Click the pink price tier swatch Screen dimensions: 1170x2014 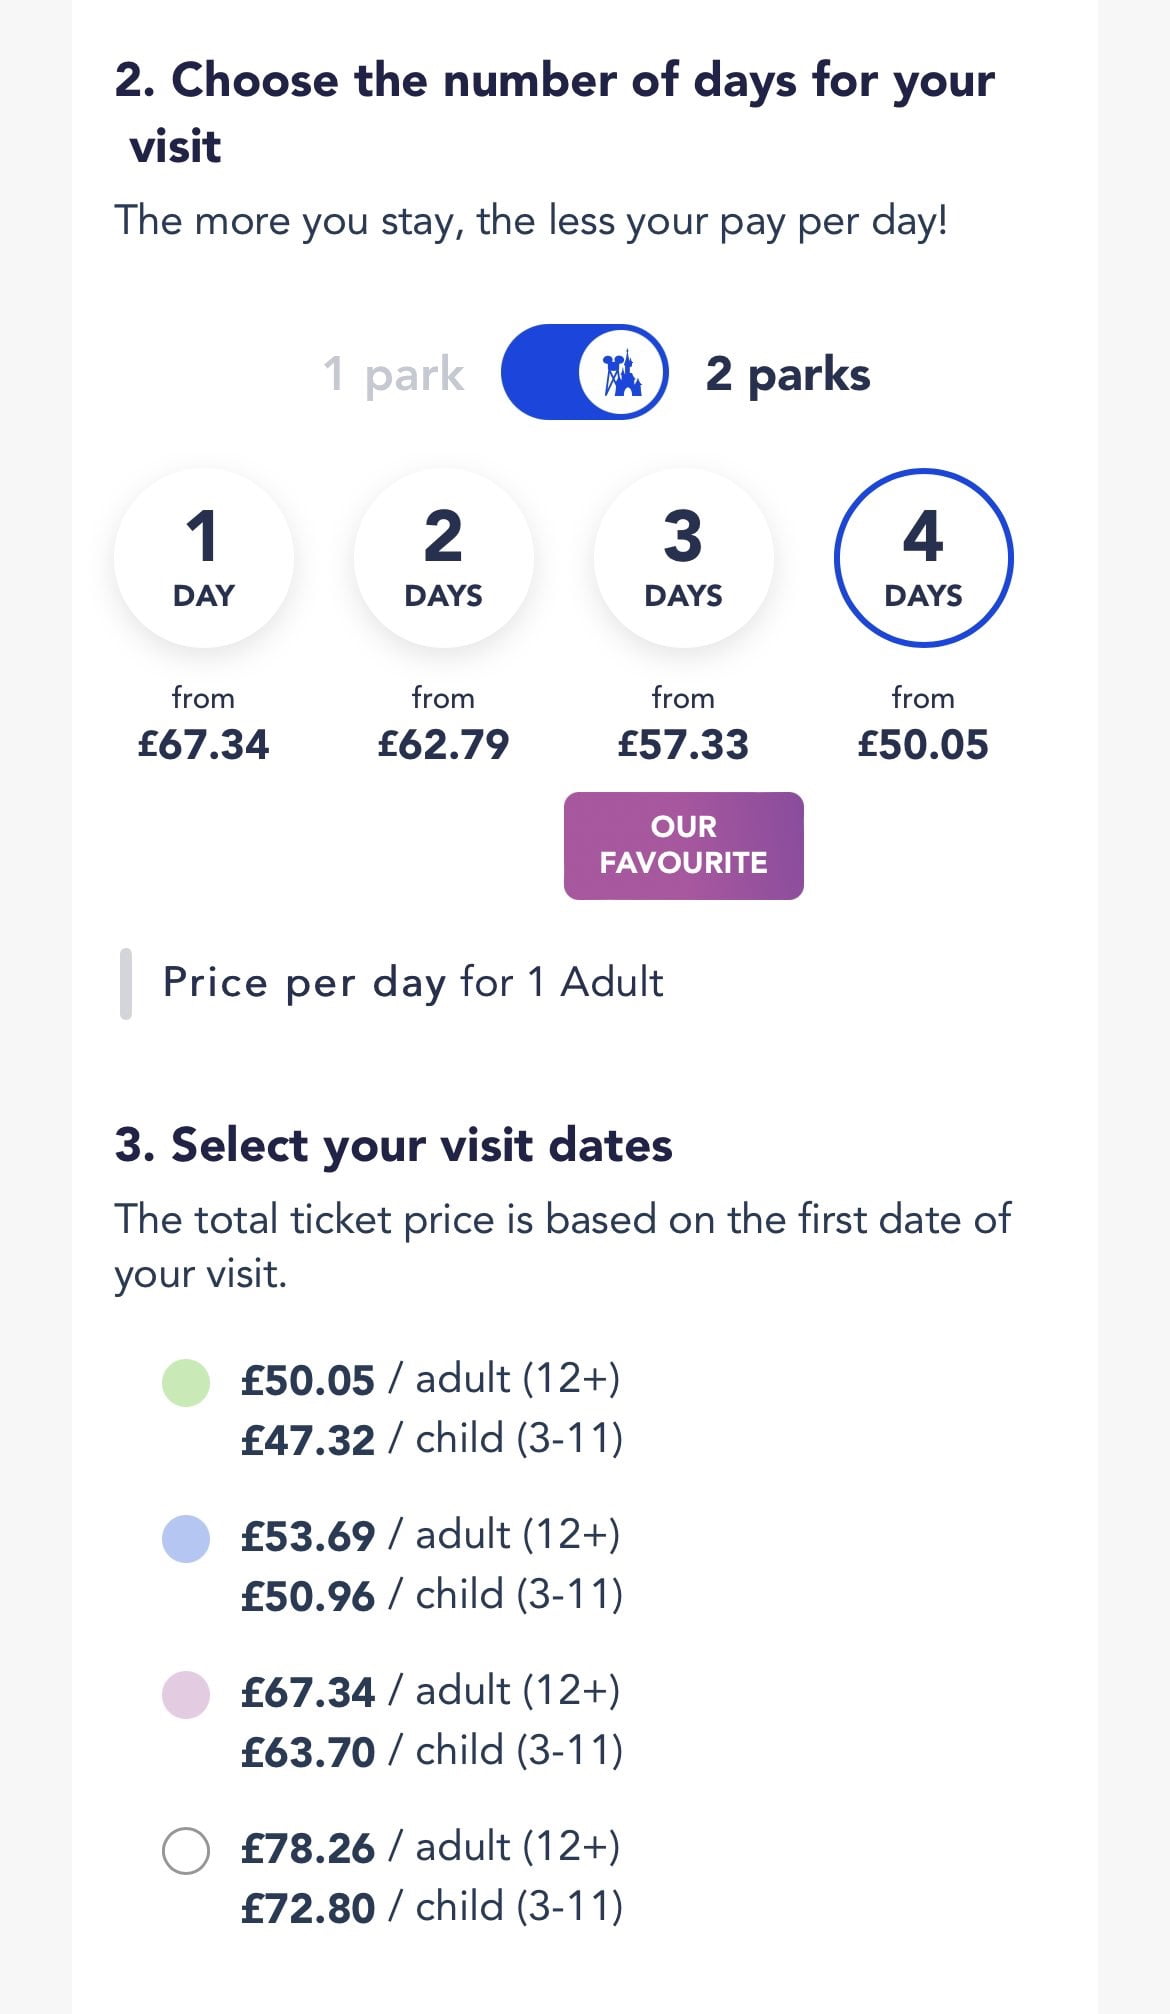point(186,1695)
